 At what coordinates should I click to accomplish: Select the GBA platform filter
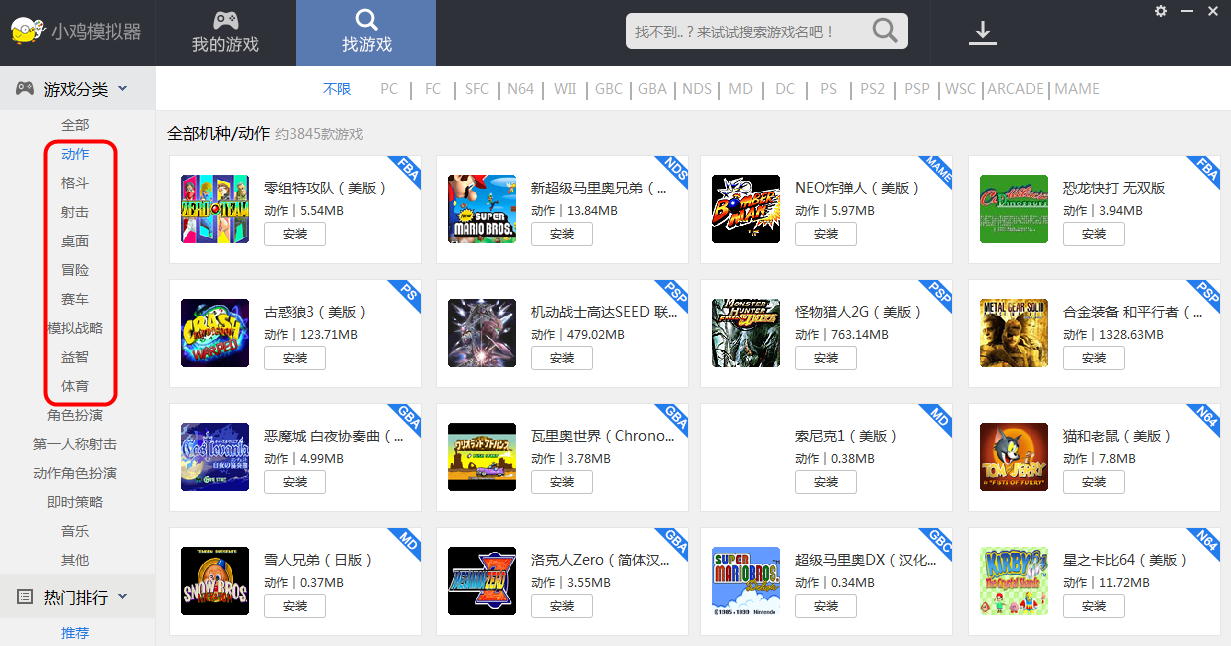[x=652, y=89]
